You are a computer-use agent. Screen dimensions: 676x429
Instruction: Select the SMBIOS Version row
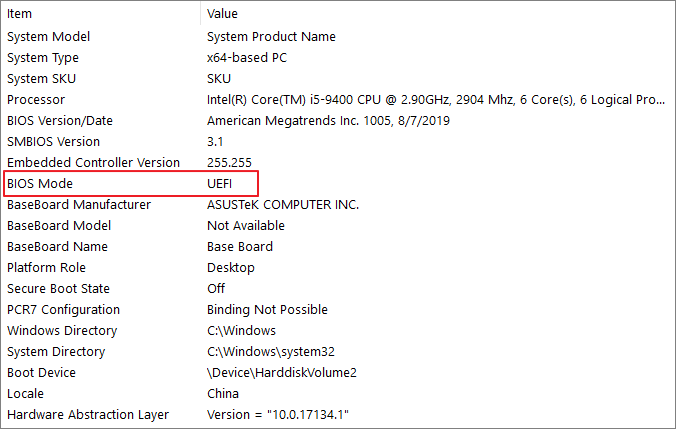(x=54, y=142)
